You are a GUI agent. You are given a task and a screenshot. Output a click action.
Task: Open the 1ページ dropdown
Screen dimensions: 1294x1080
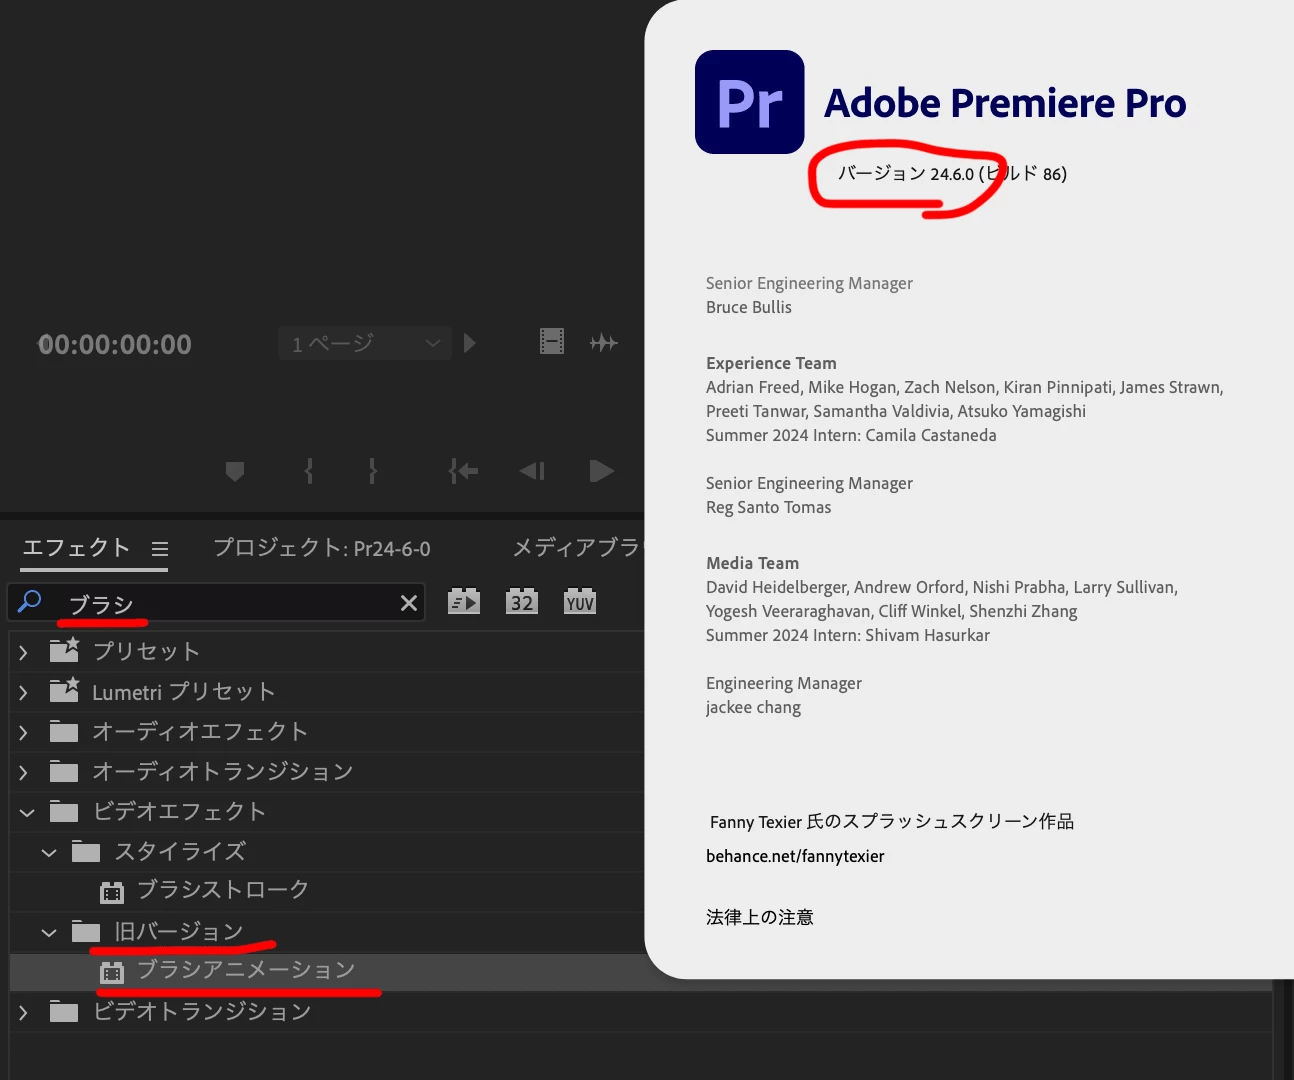(x=365, y=343)
